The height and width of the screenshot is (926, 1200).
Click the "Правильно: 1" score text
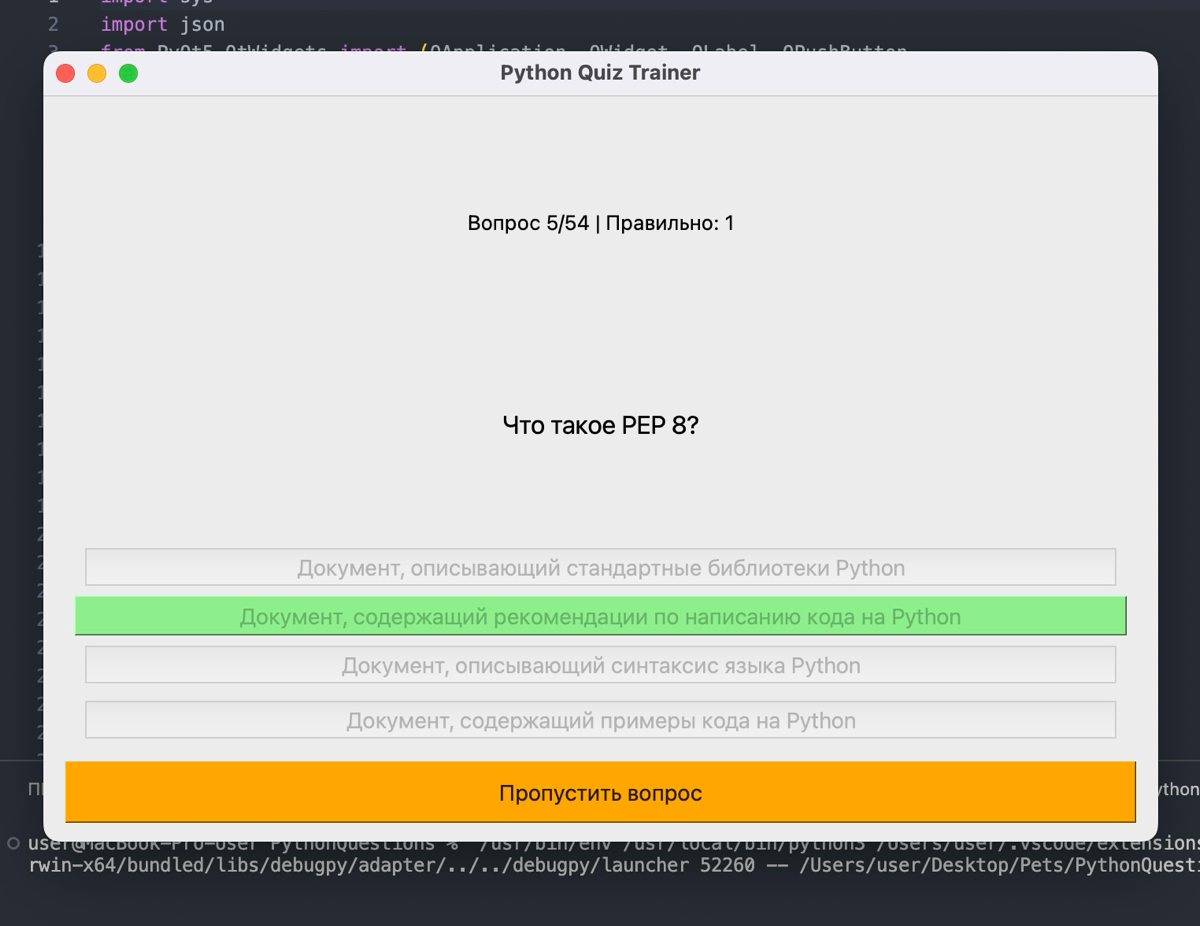tap(670, 223)
